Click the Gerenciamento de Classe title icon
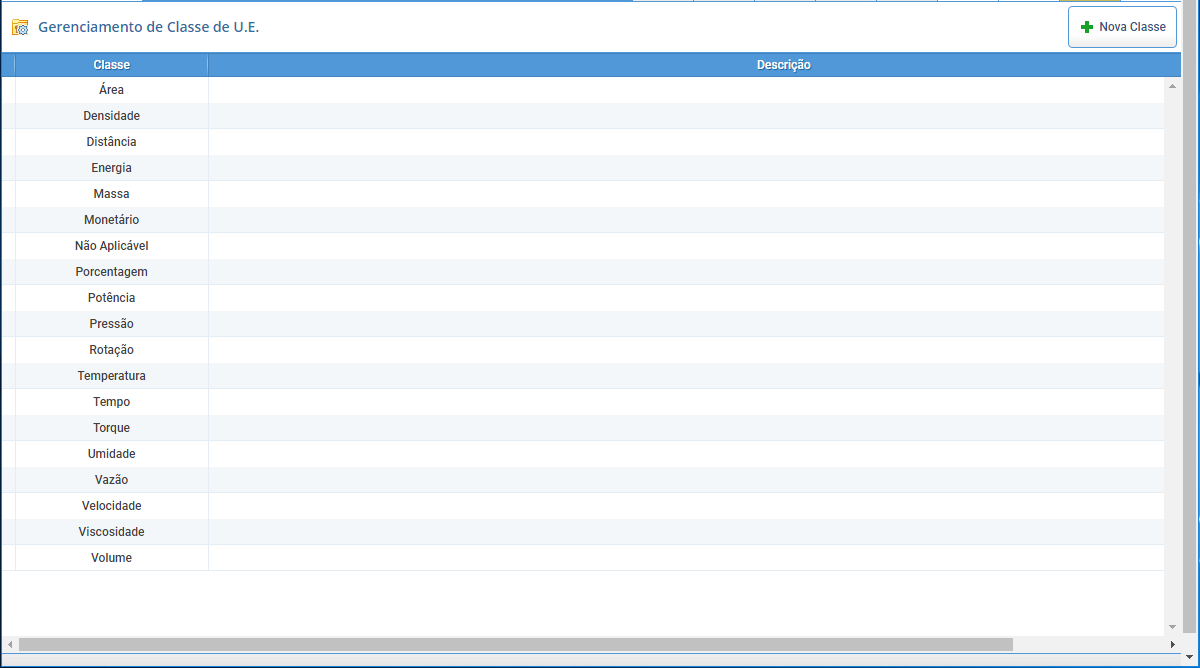Image resolution: width=1200 pixels, height=668 pixels. 20,28
